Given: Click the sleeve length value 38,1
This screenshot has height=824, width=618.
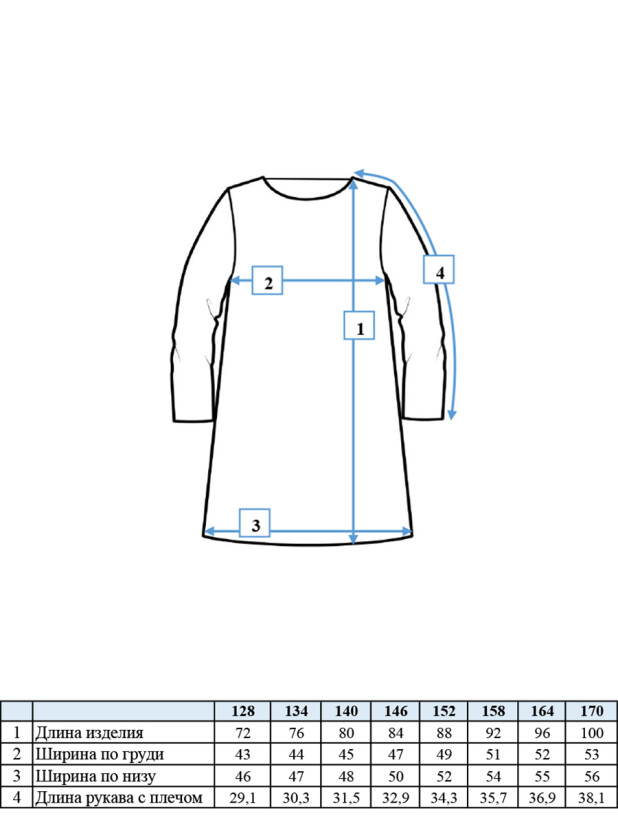Looking at the screenshot, I should click(592, 798).
